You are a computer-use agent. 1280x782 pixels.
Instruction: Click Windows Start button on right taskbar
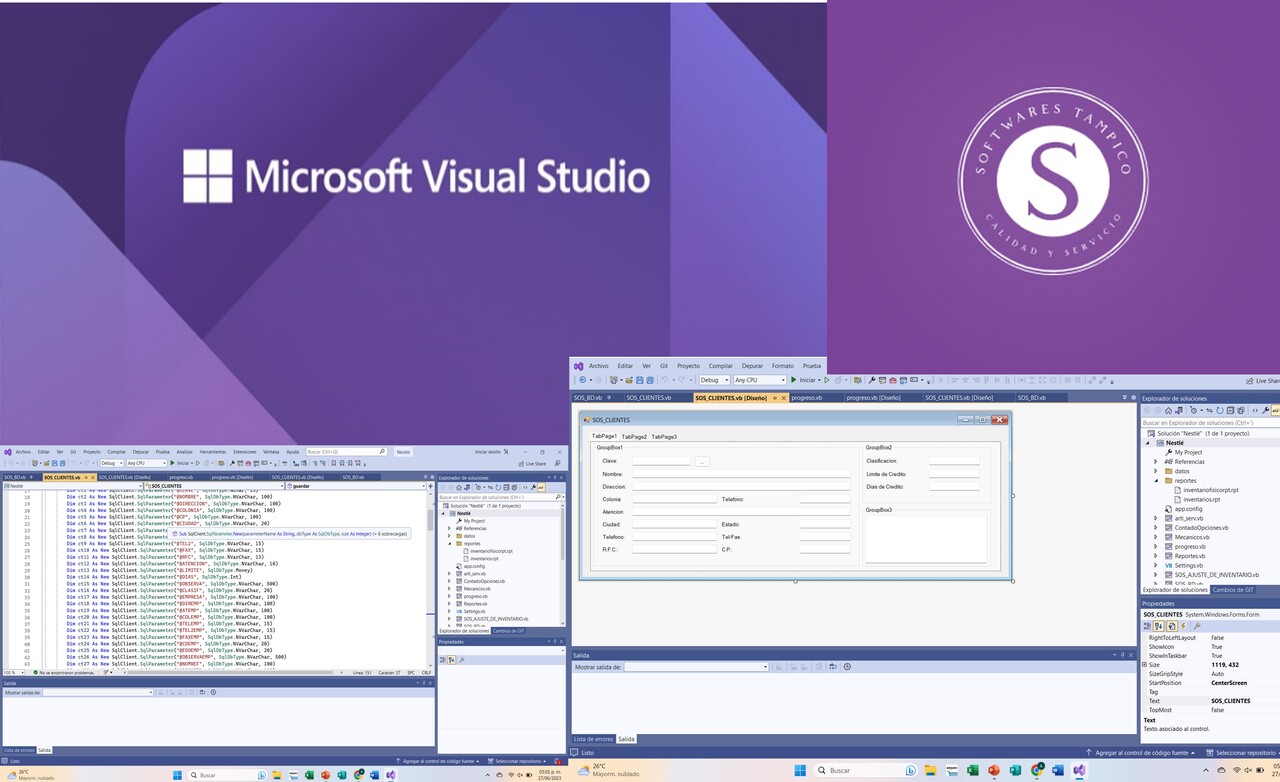801,770
